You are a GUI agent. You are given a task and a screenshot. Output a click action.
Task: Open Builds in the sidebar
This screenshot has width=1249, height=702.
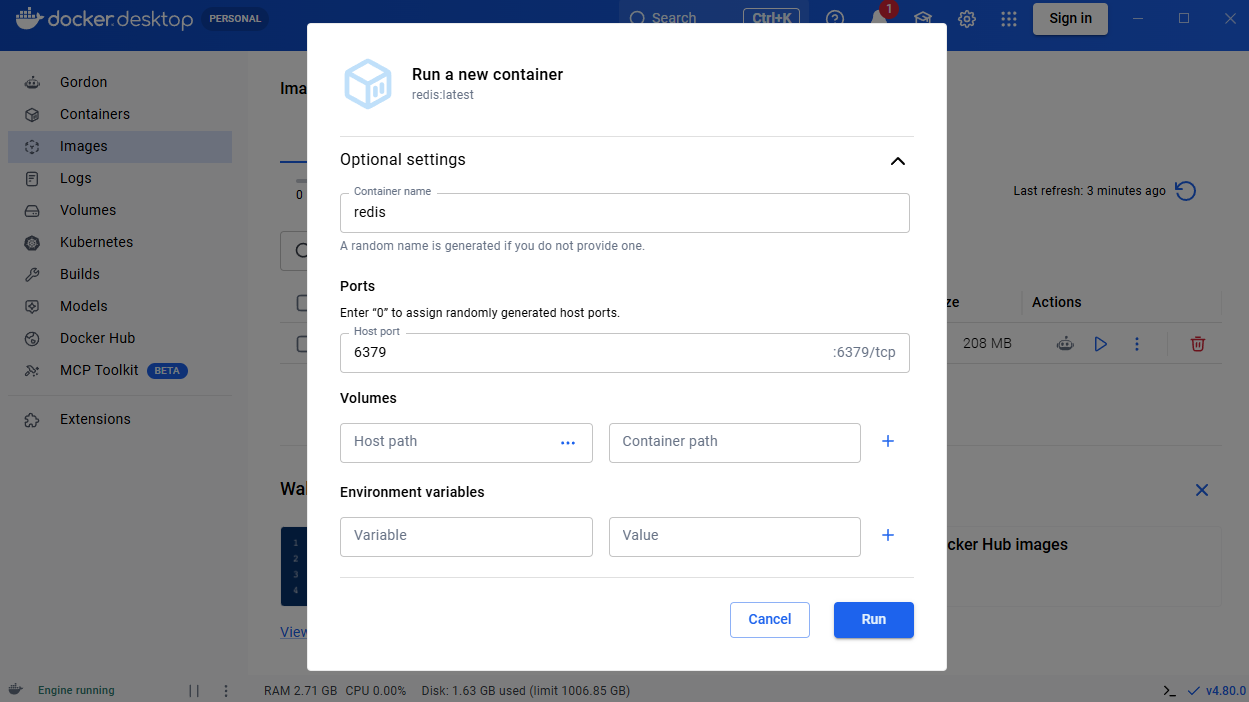(120, 274)
